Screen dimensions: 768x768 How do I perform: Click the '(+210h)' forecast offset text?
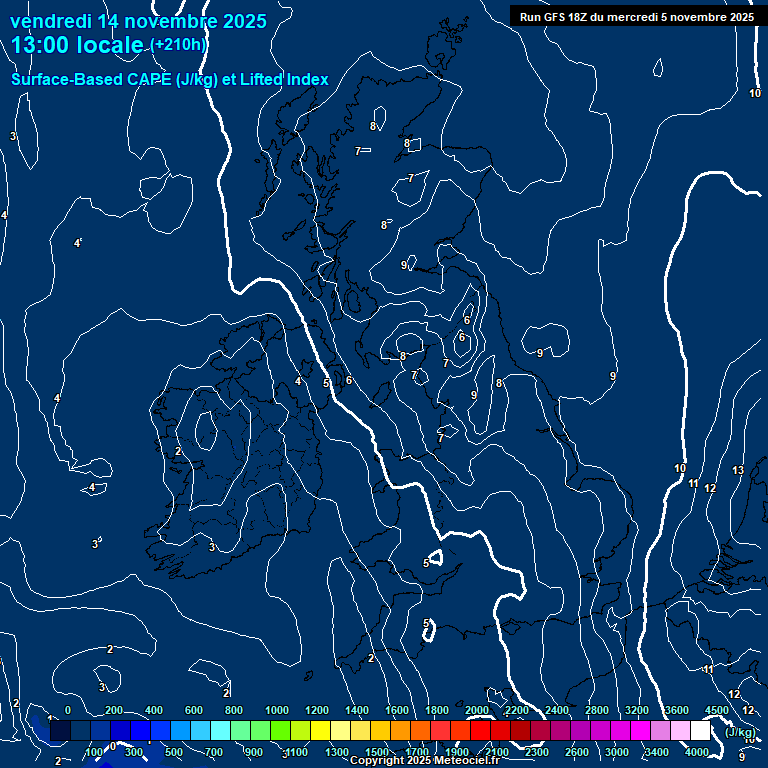179,46
